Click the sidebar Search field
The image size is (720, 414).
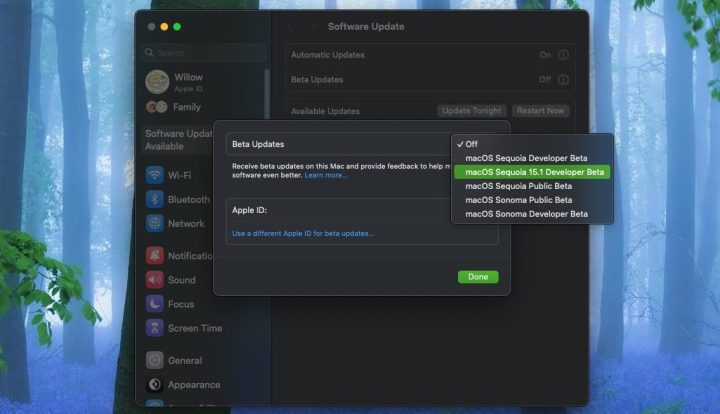click(205, 52)
